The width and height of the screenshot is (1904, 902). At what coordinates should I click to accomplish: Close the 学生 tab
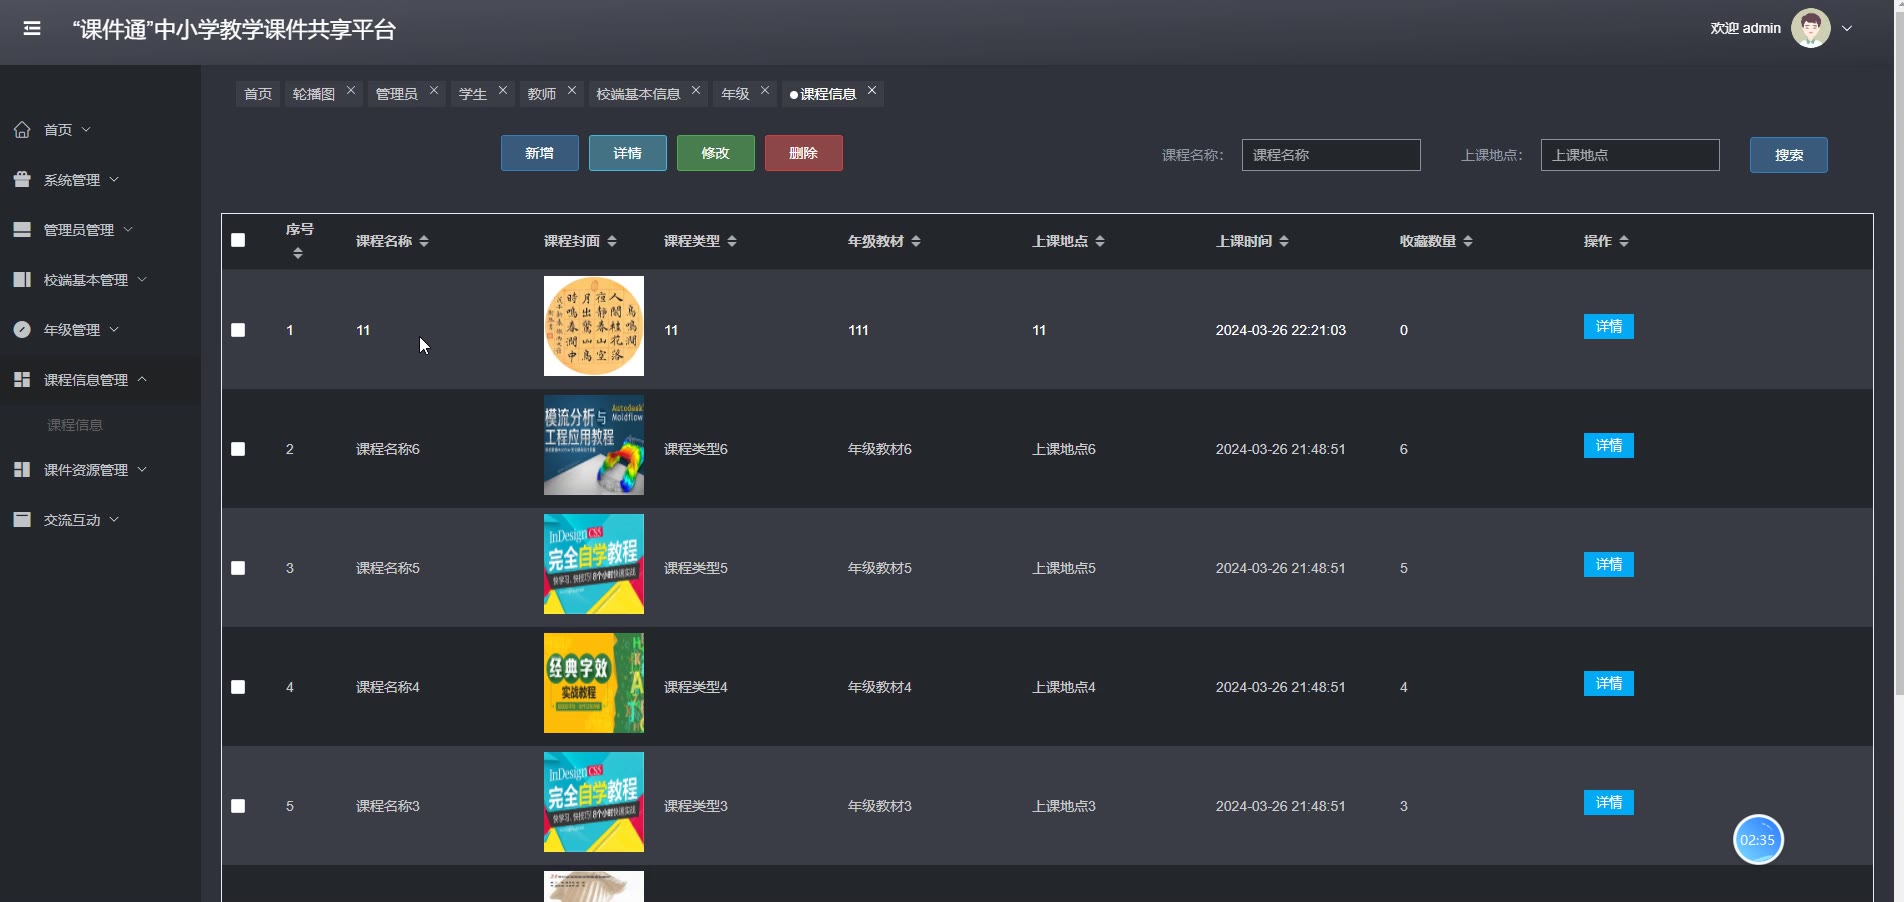pos(503,90)
